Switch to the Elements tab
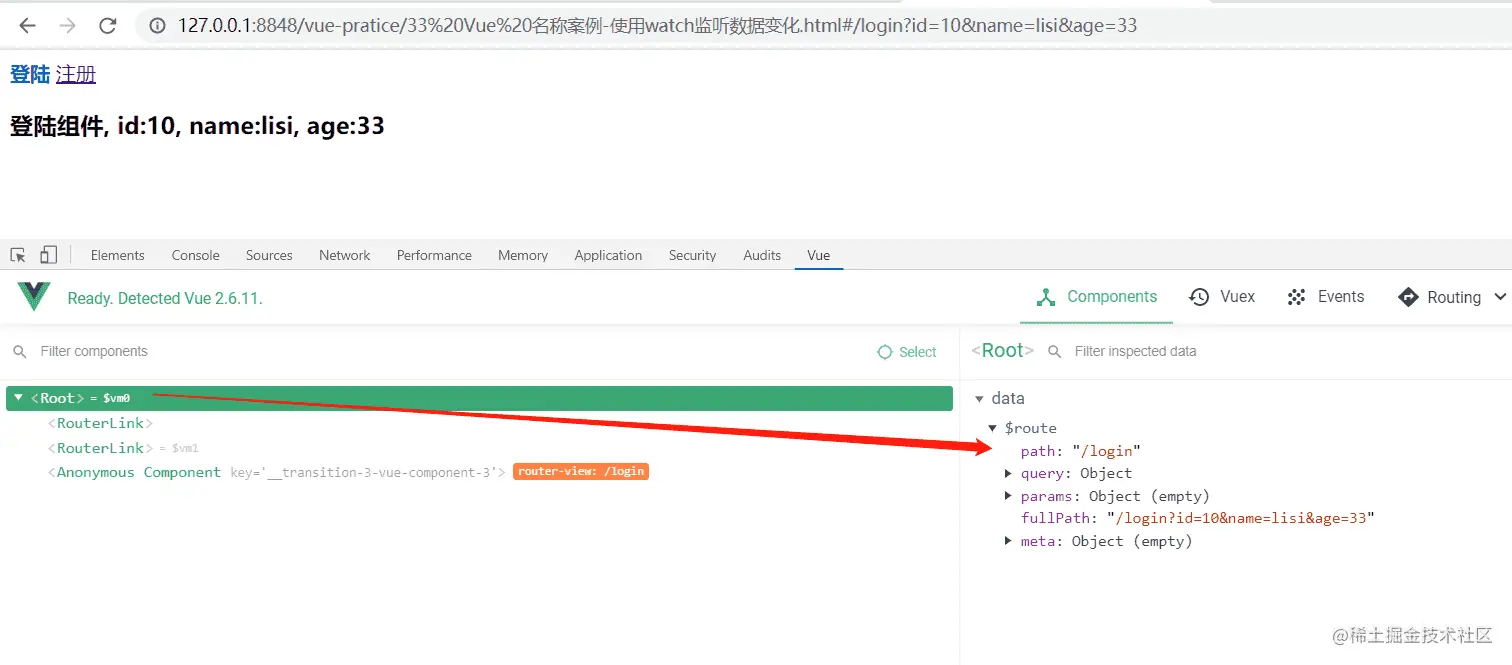1512x665 pixels. pyautogui.click(x=117, y=255)
